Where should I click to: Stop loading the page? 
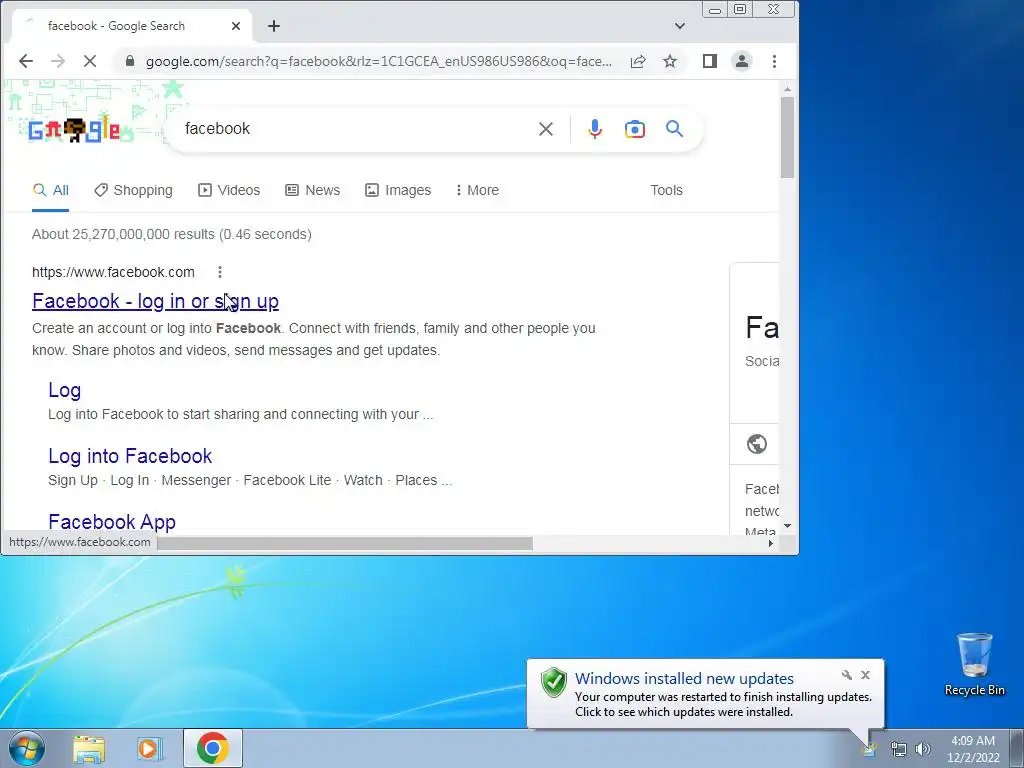tap(90, 61)
